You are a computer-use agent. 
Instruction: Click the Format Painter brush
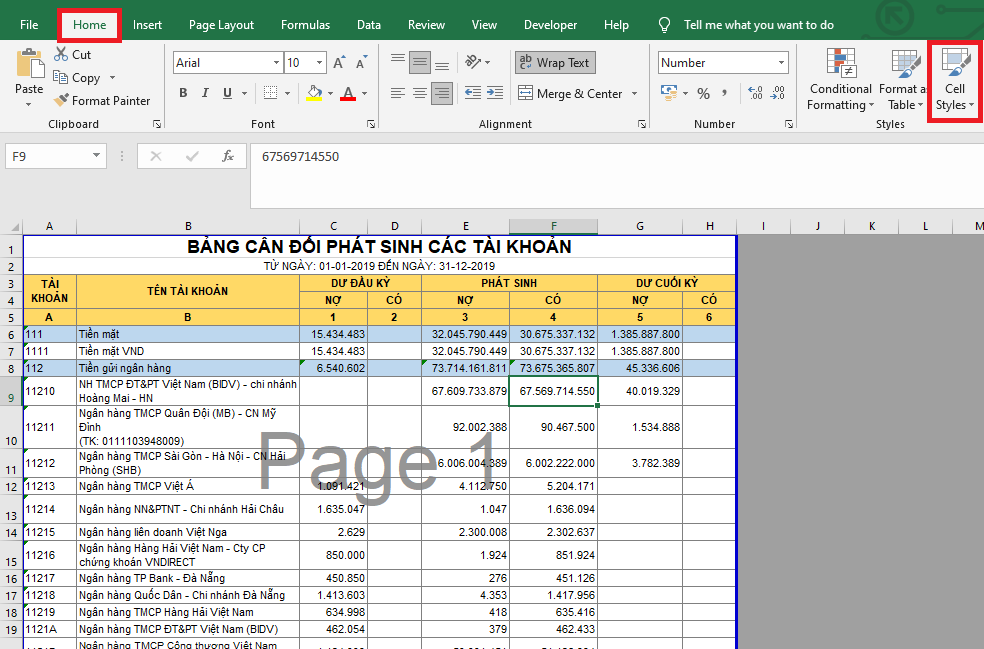point(62,101)
